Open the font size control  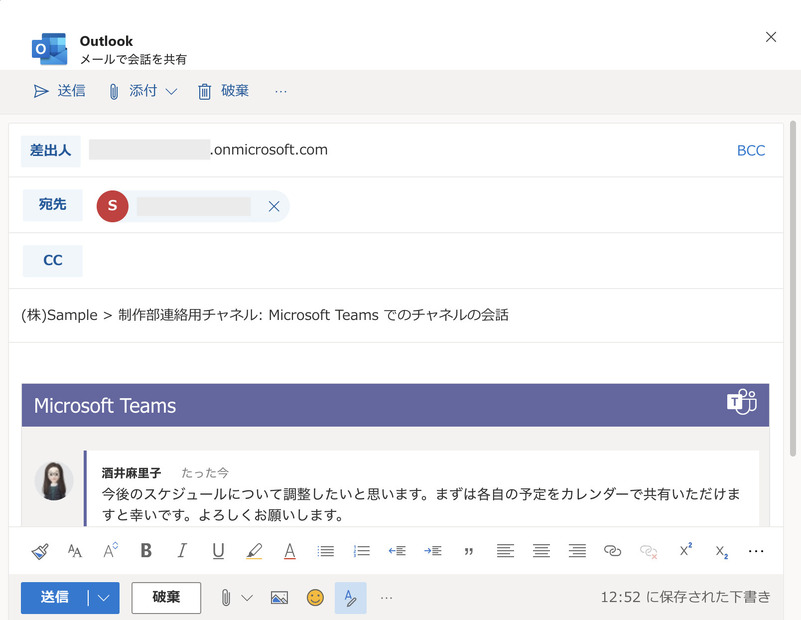(x=110, y=551)
